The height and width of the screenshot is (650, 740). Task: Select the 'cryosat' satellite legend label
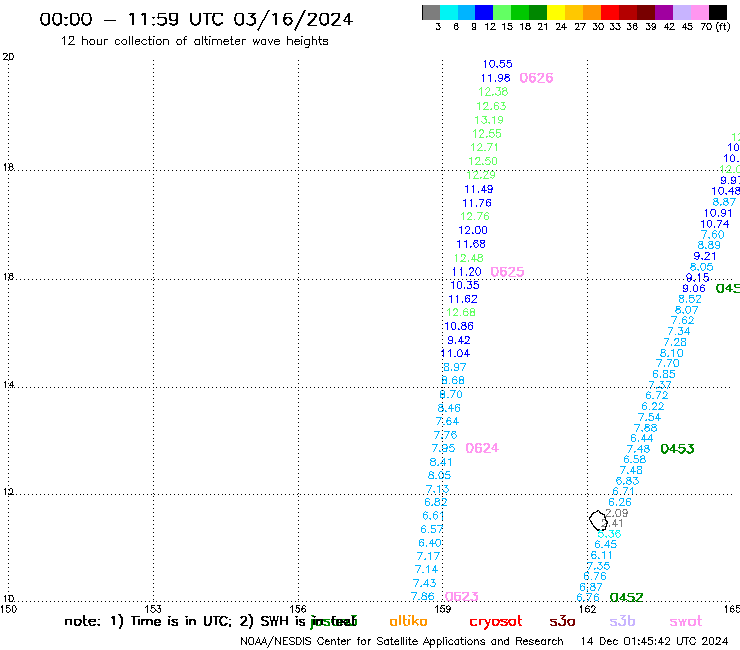(496, 622)
